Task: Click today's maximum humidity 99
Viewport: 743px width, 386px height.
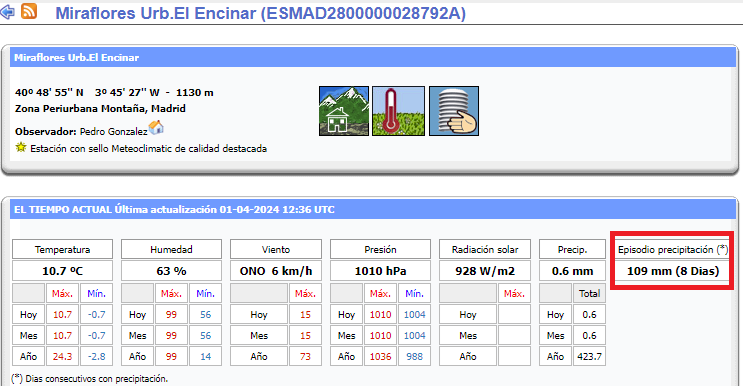Action: (171, 314)
